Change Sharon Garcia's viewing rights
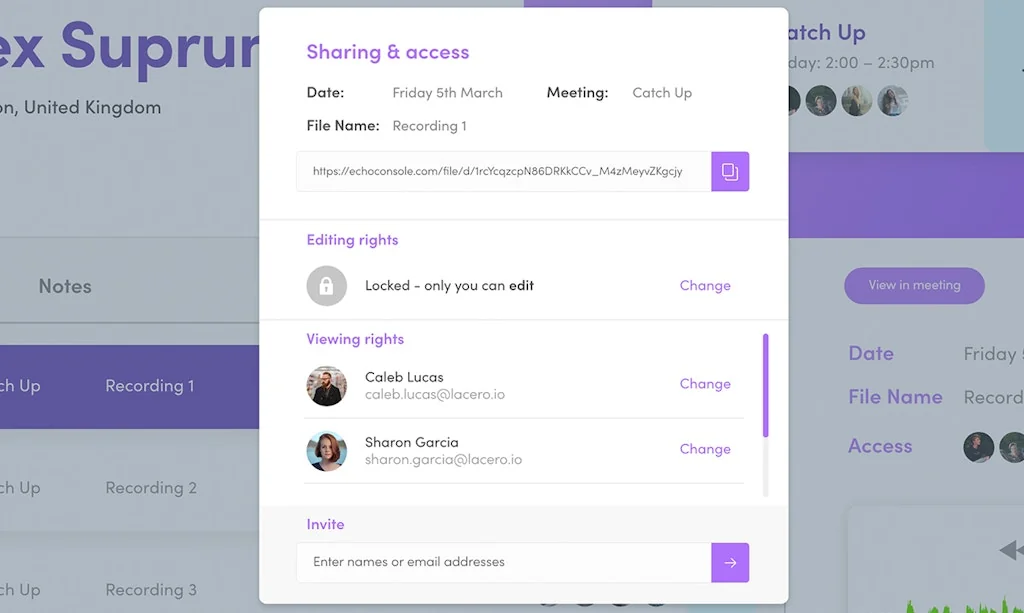The height and width of the screenshot is (613, 1024). click(x=704, y=448)
